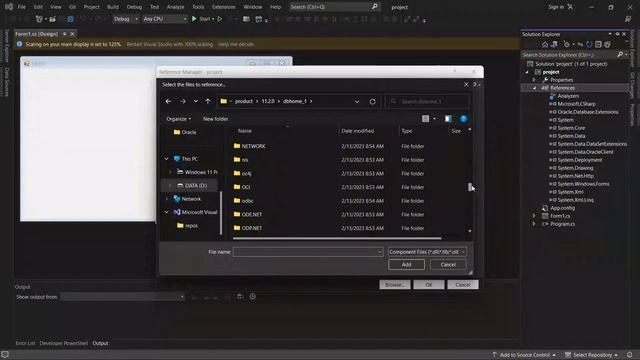
Task: Switch to Developer PowerShell tab
Action: point(64,343)
